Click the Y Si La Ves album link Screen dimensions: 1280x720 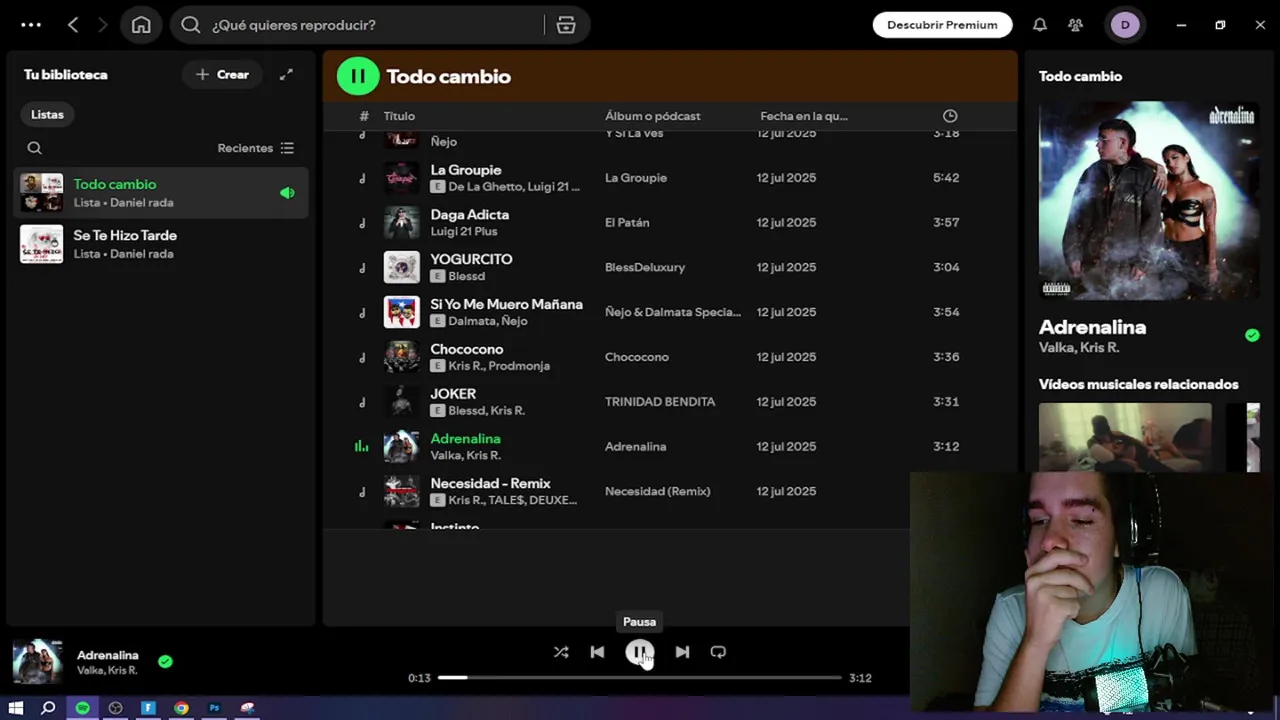(x=634, y=133)
